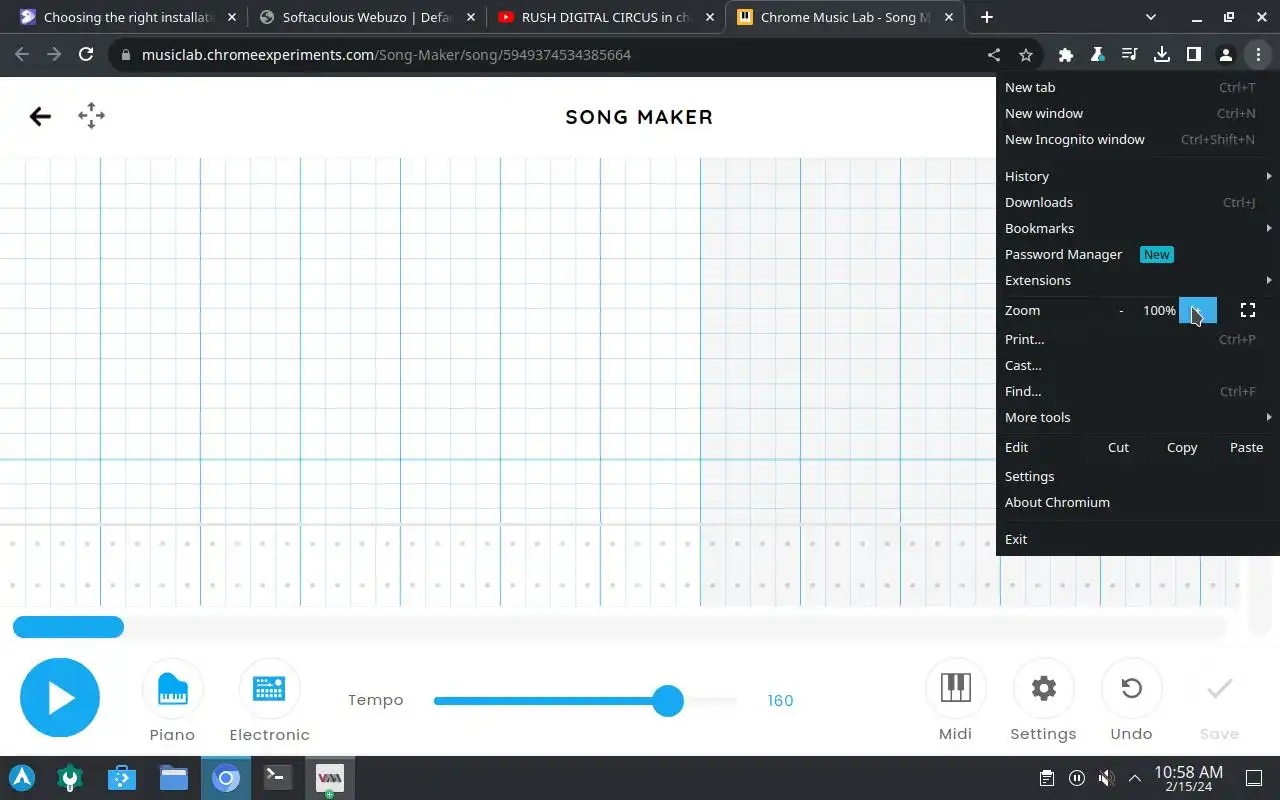The height and width of the screenshot is (800, 1280).
Task: Change percussion with the Electronic icon
Action: [269, 689]
